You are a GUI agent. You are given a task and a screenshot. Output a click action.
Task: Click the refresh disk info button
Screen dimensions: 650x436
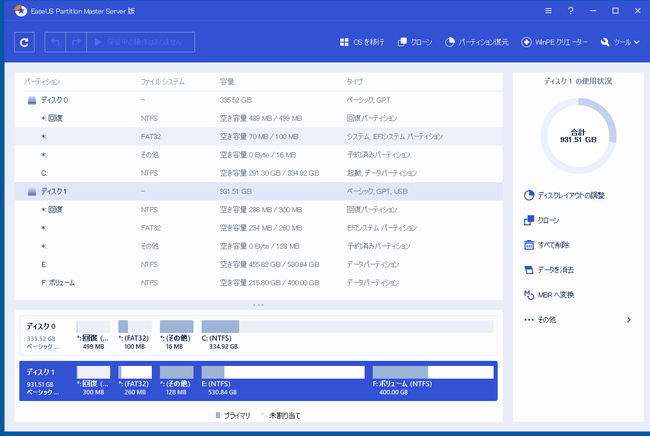(24, 42)
